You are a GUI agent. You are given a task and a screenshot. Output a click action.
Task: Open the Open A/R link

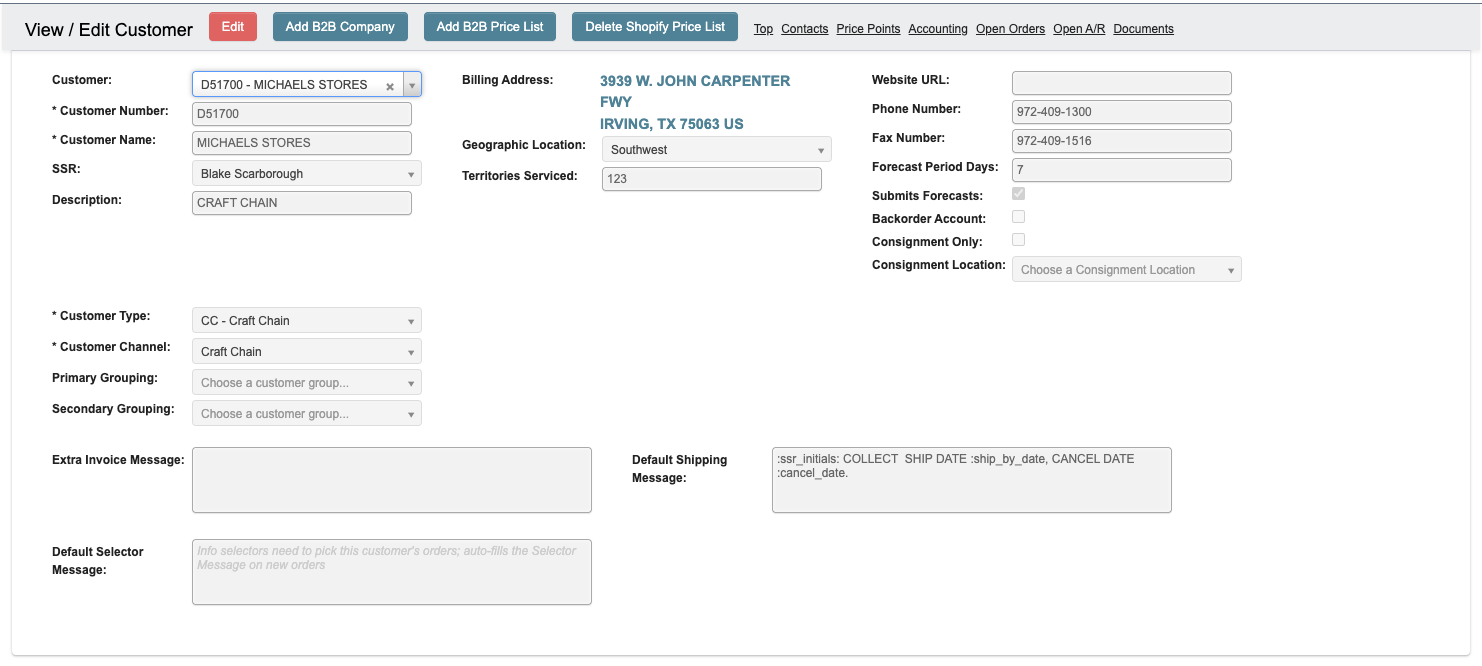(1079, 29)
